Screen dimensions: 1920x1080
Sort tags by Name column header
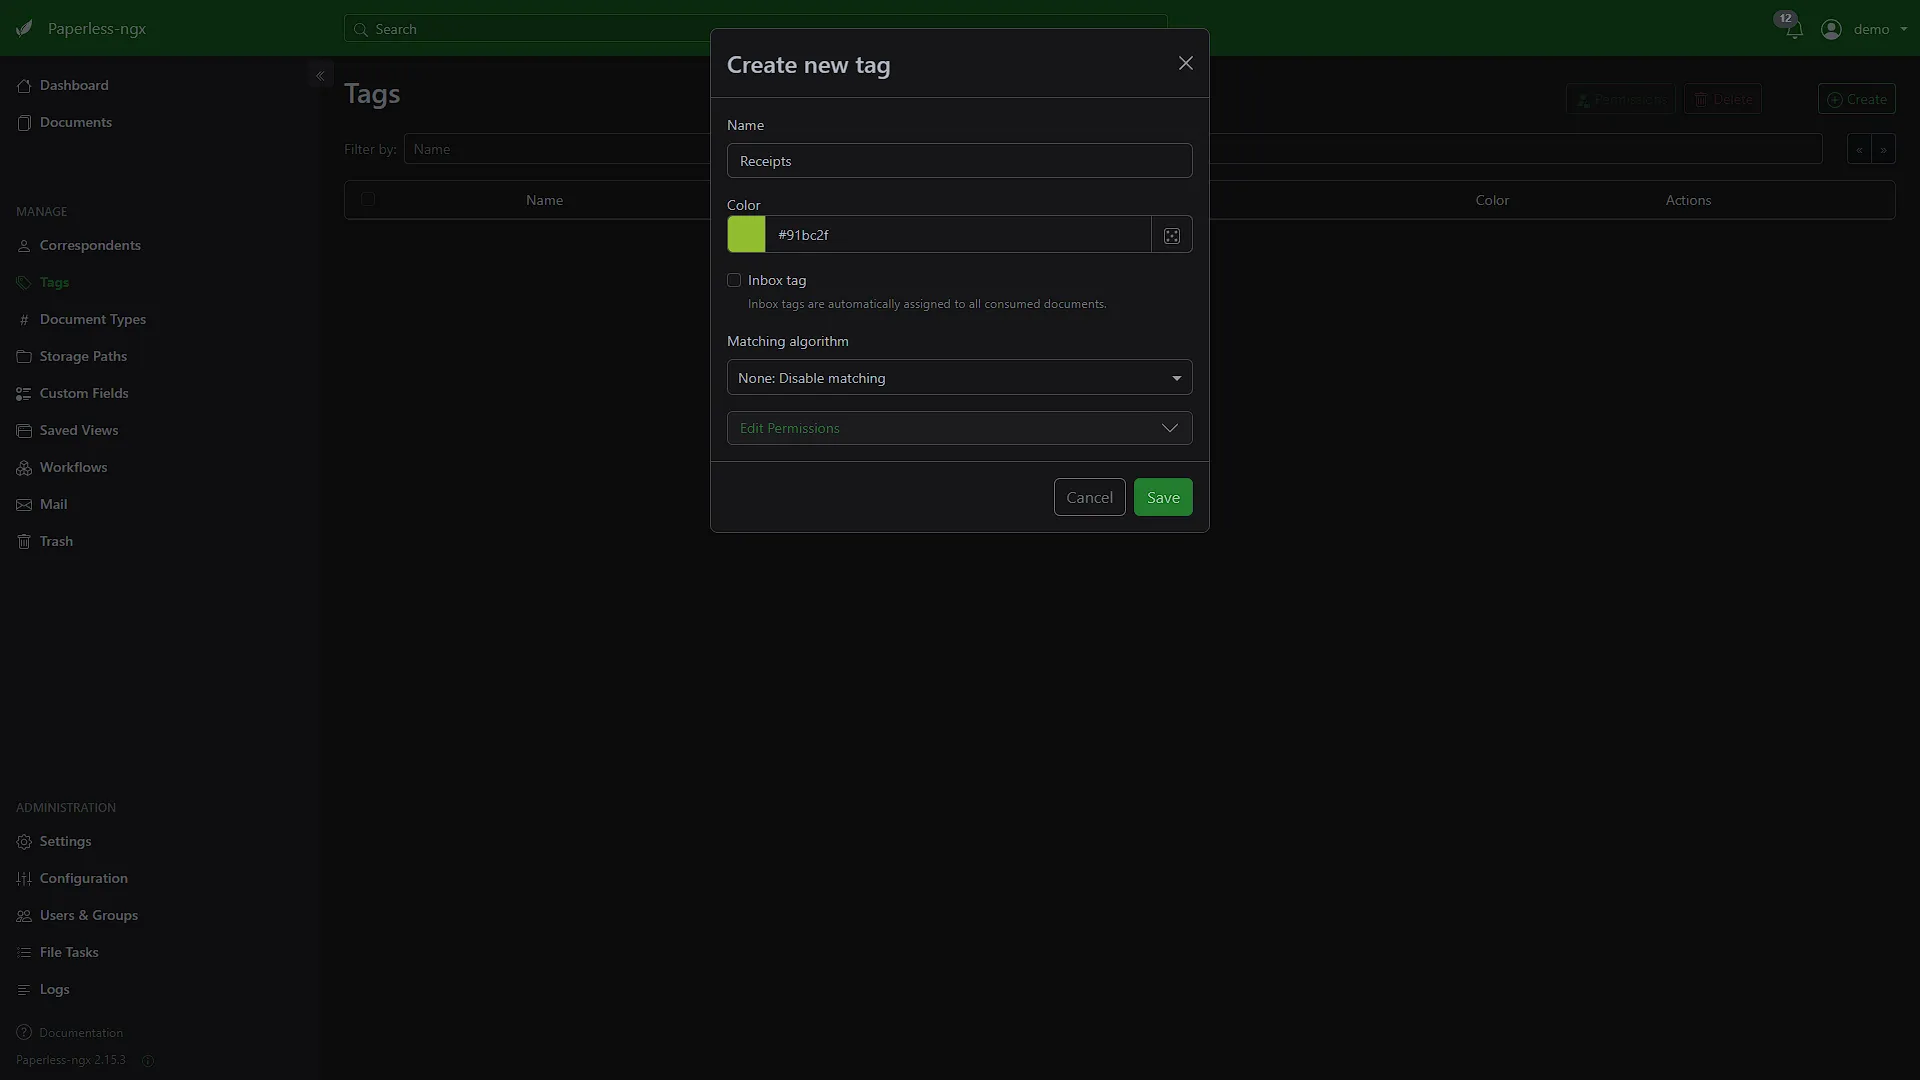point(544,200)
